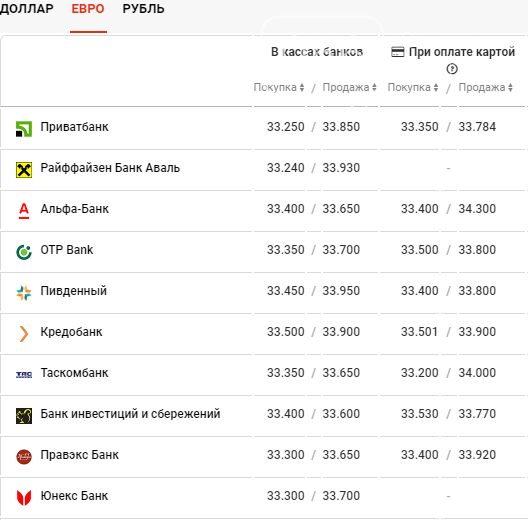This screenshot has width=528, height=520.
Task: Click the Юнекс Банк red logo
Action: point(24,497)
